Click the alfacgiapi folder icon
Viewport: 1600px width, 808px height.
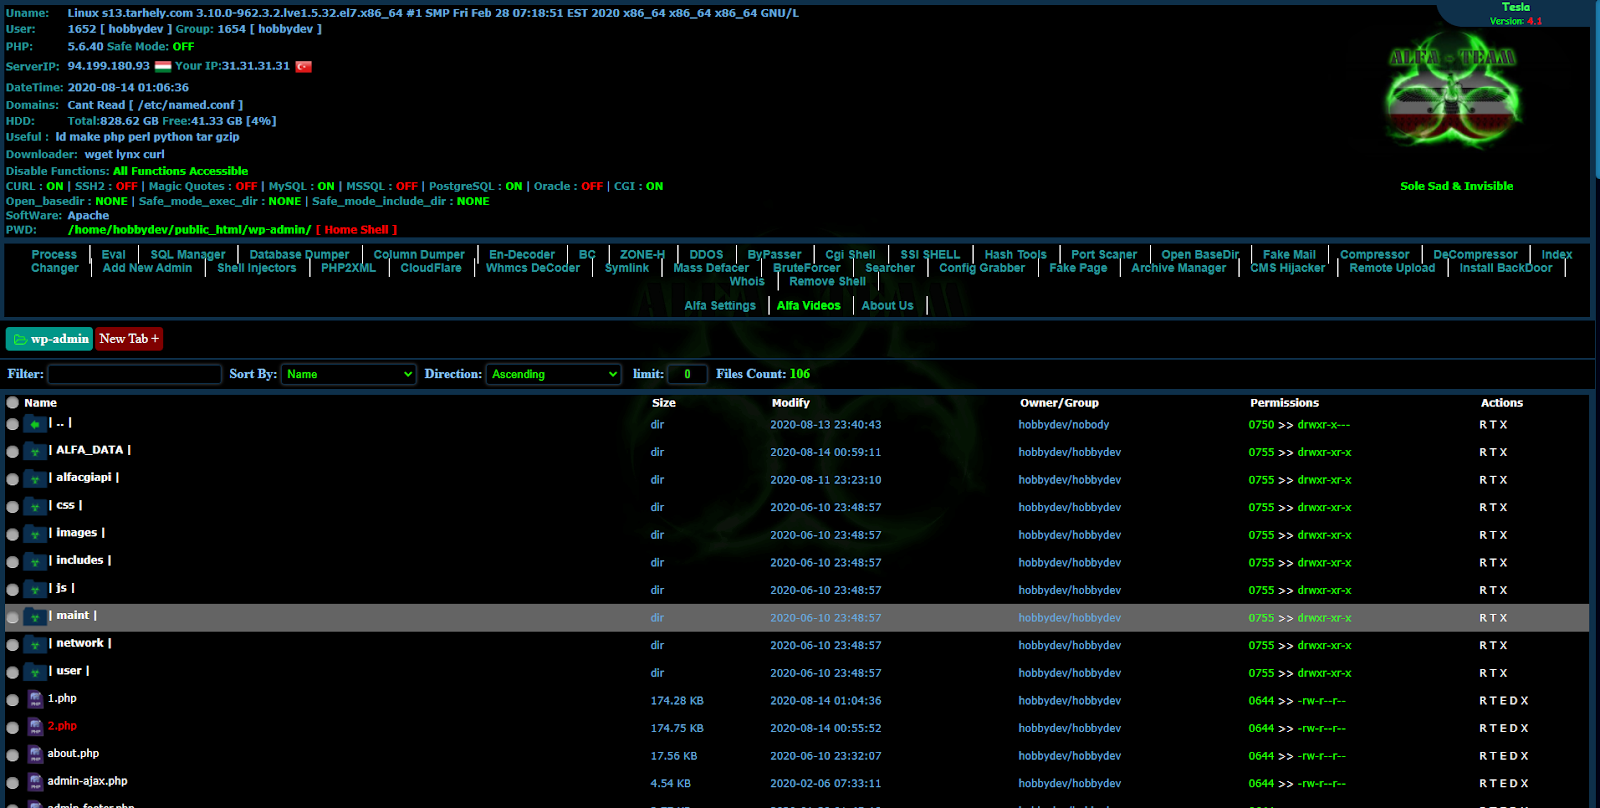[35, 479]
